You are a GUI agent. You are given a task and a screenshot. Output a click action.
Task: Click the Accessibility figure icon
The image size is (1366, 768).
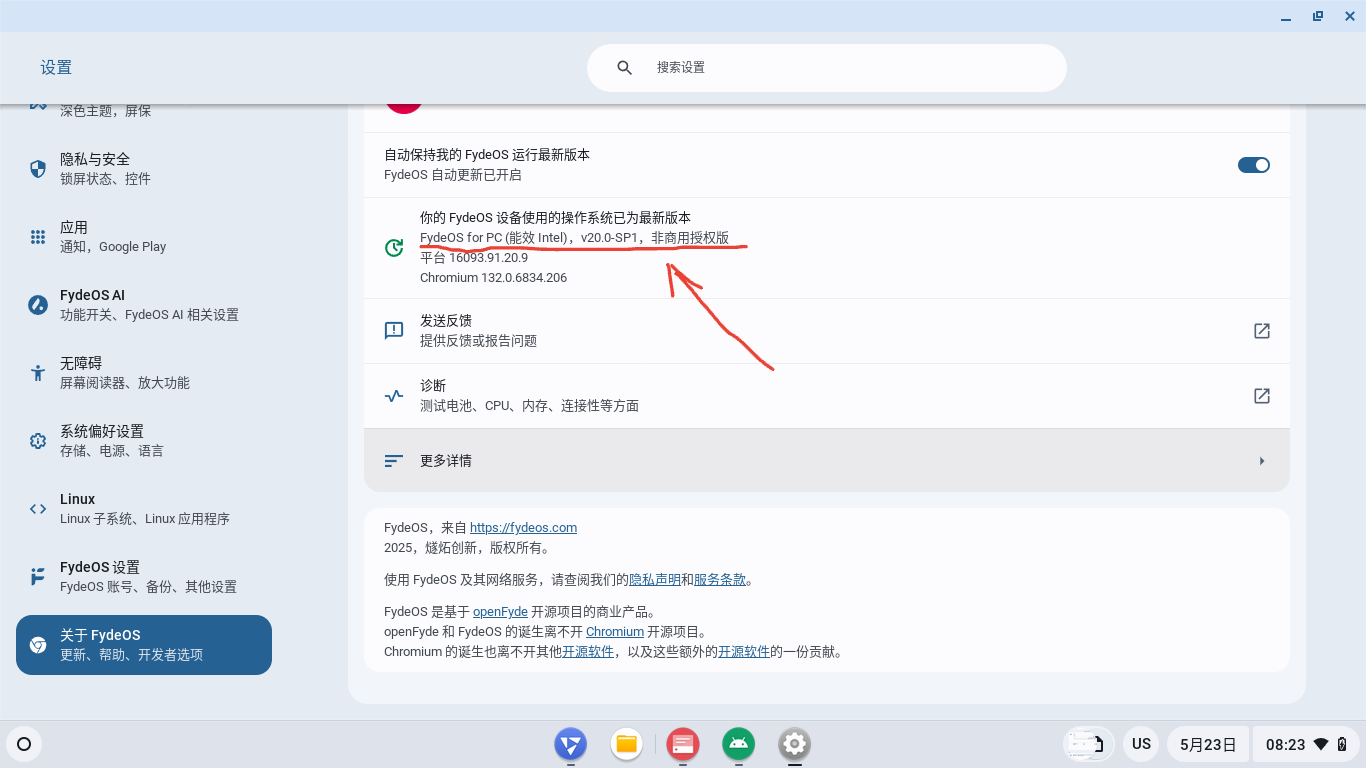click(x=38, y=373)
